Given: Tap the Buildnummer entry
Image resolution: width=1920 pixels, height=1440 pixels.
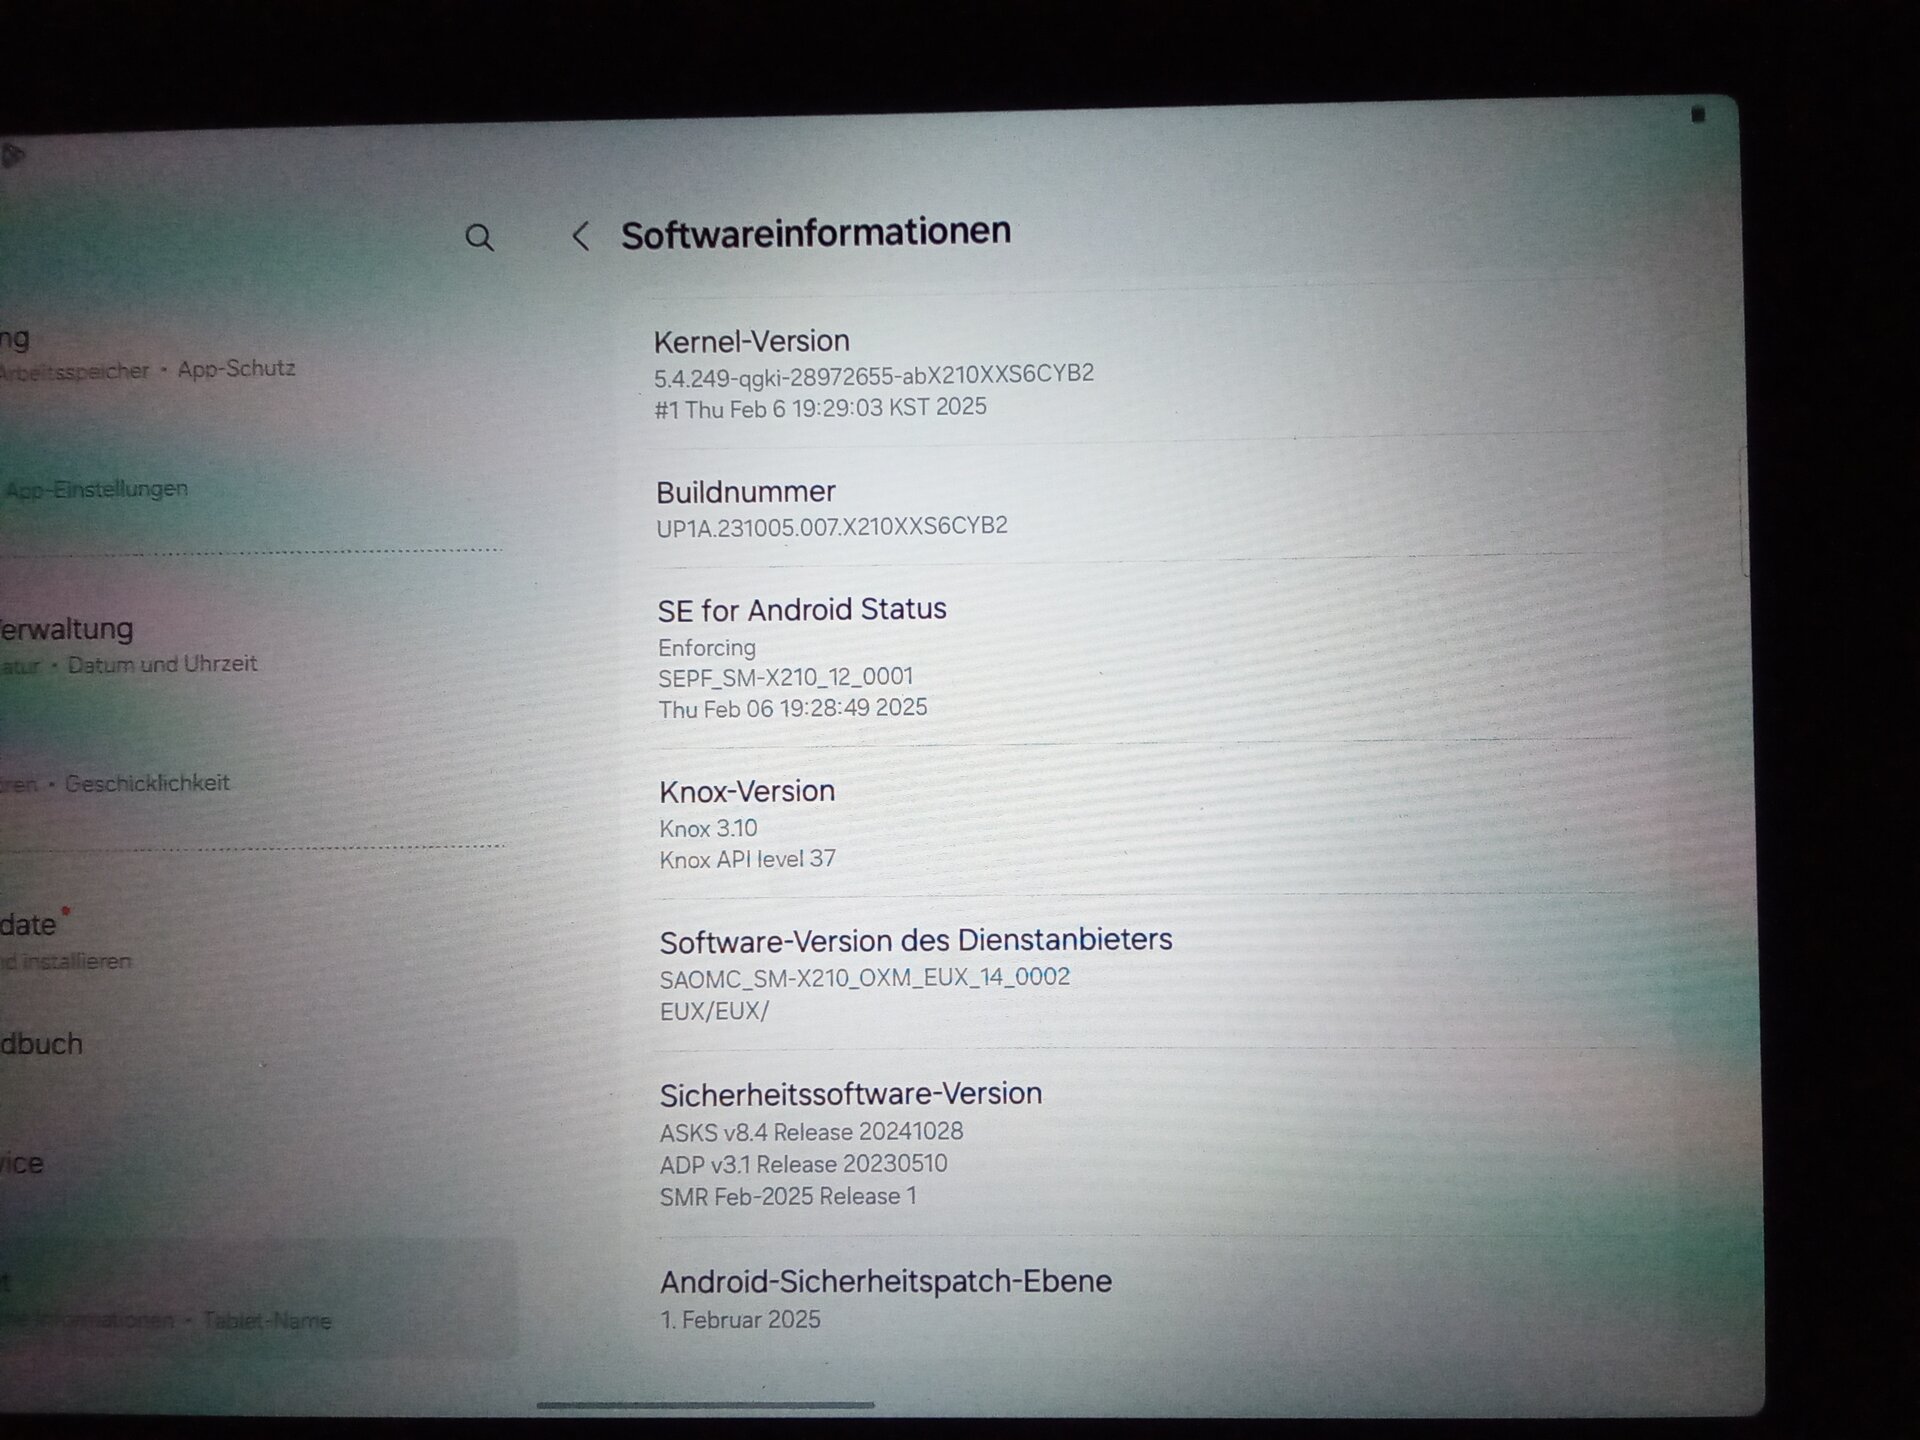Looking at the screenshot, I should 830,508.
